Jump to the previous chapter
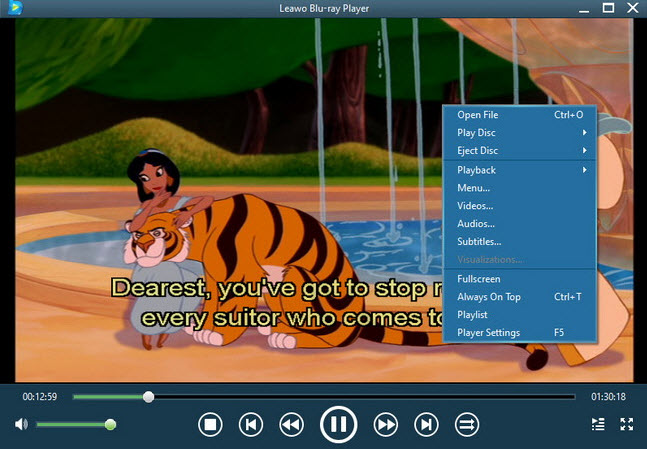This screenshot has height=450, width=647. (251, 424)
